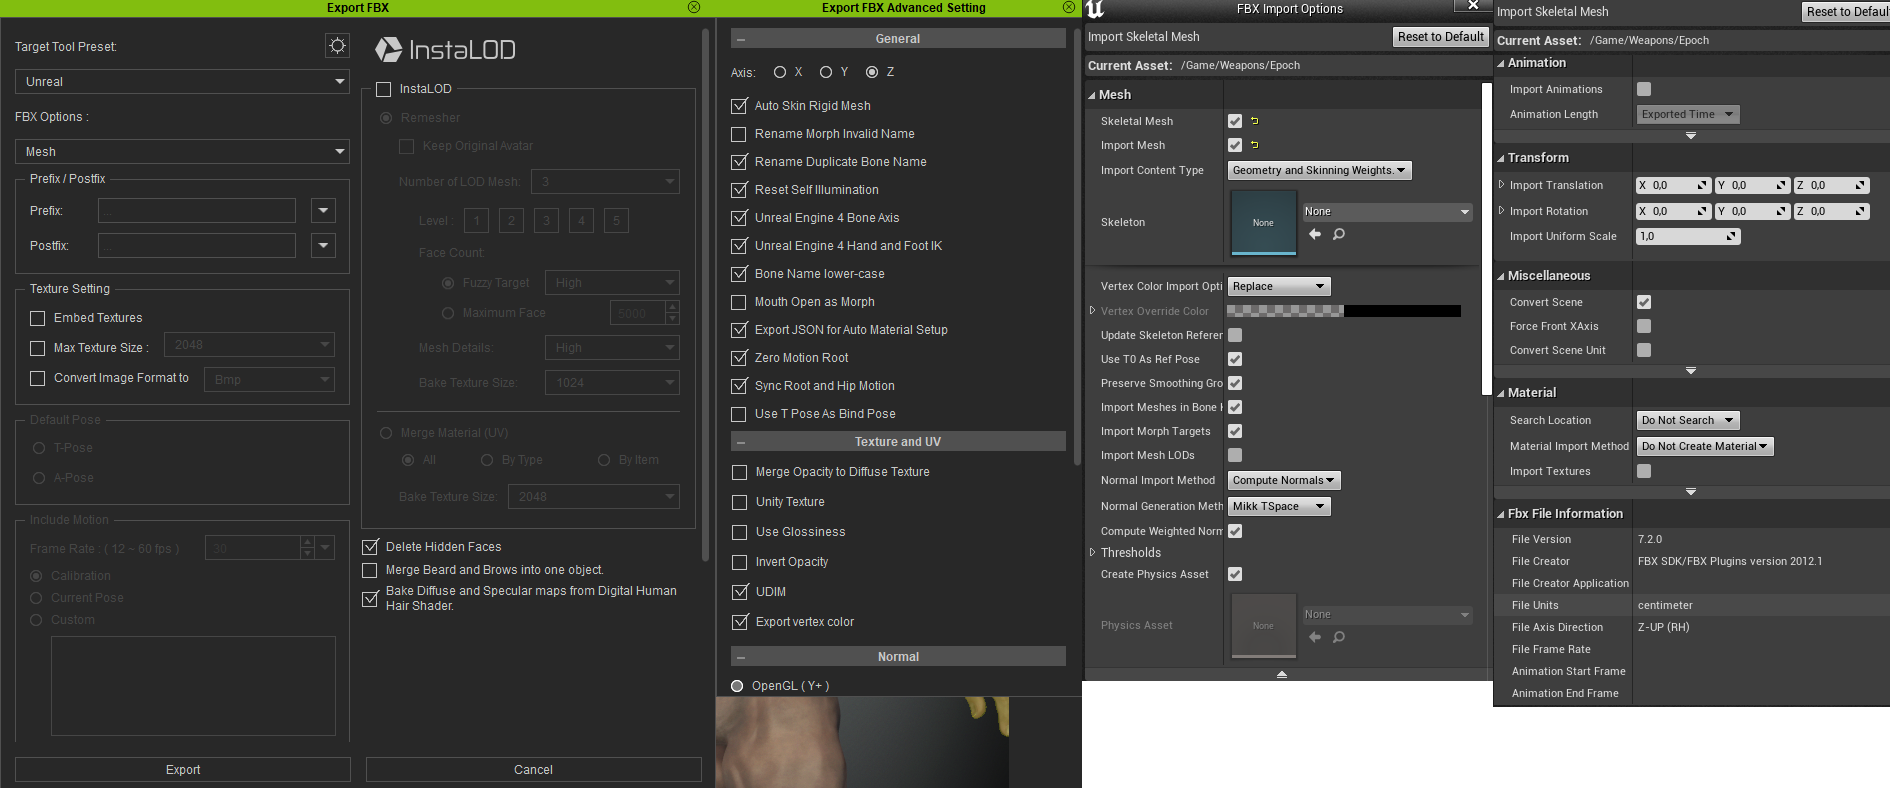1890x788 pixels.
Task: Expand Thresholds row
Action: tap(1093, 552)
